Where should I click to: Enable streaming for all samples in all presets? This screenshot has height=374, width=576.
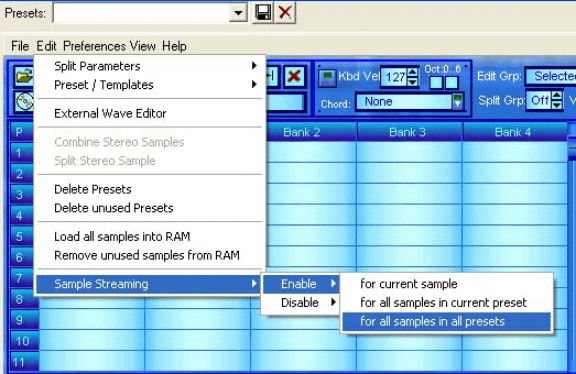[446, 321]
